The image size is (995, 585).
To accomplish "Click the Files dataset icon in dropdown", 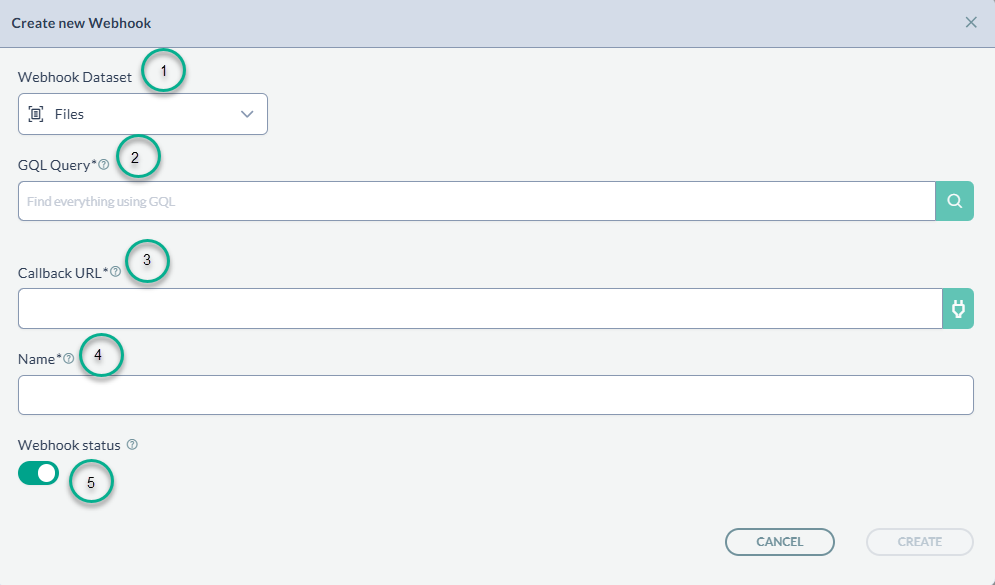I will [x=36, y=114].
